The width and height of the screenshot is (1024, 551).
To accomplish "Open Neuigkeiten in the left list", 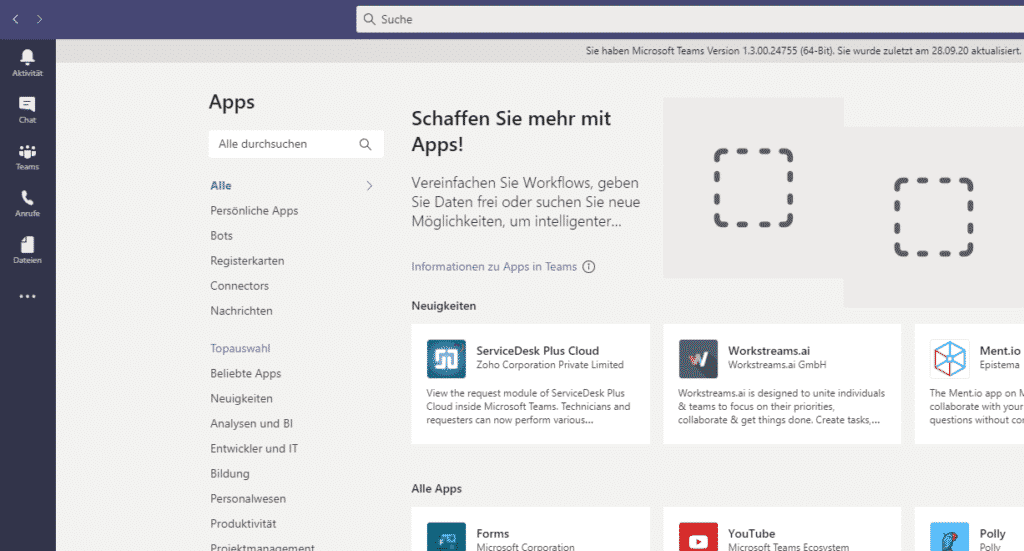I will [241, 398].
